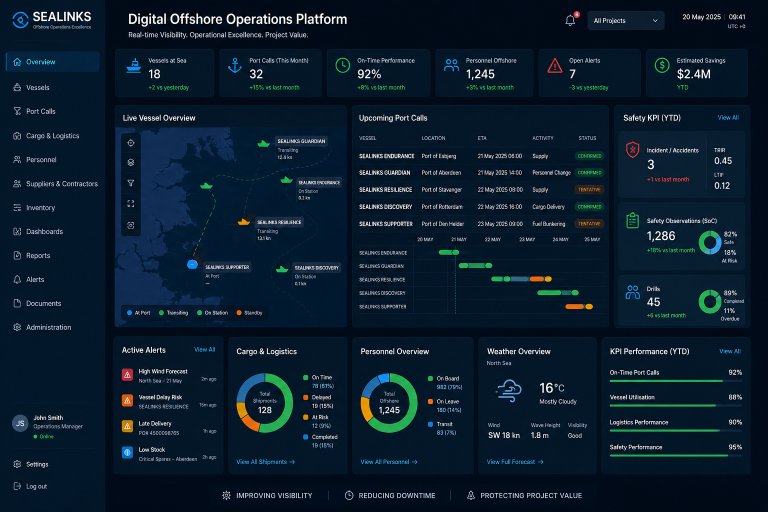
Task: Open the map filter funnel tool
Action: [x=131, y=183]
